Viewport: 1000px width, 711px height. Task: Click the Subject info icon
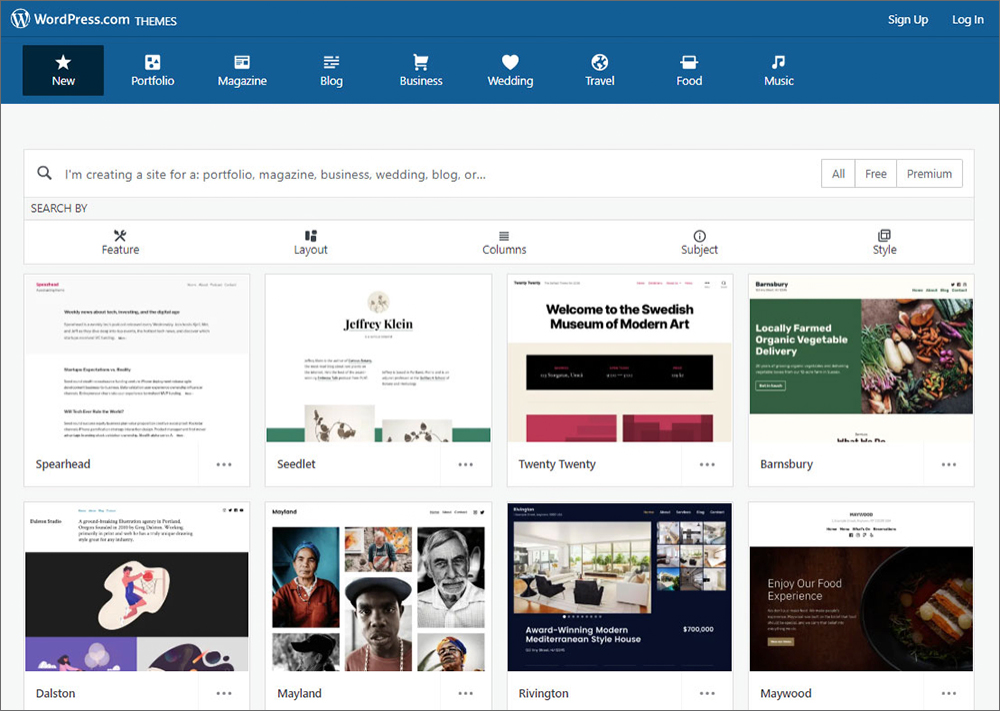[x=700, y=235]
